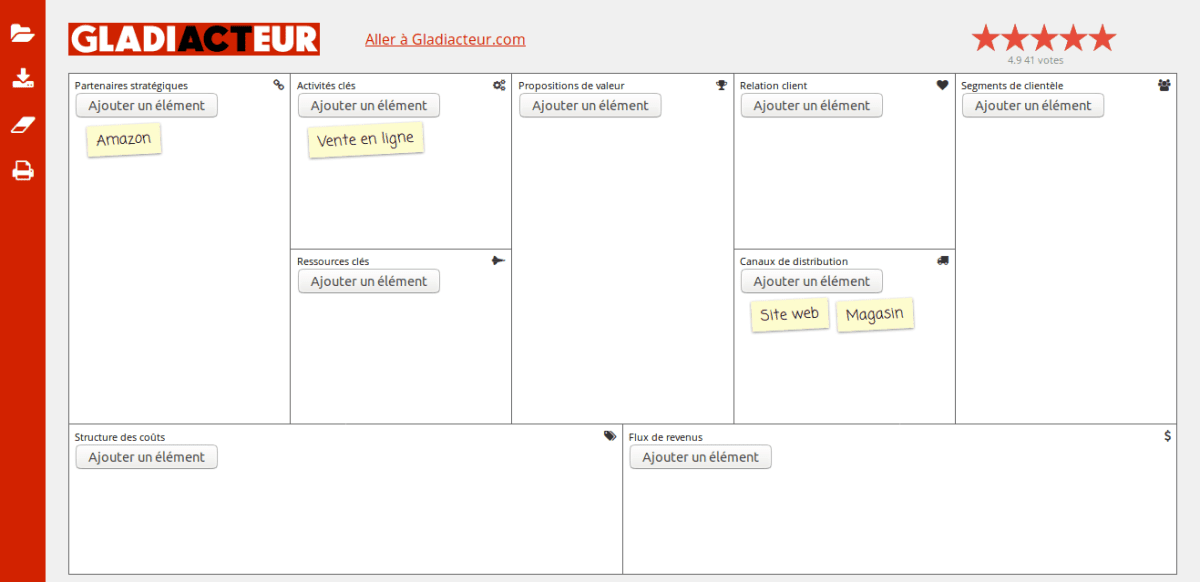The width and height of the screenshot is (1200, 582).
Task: Open the folder icon in red sidebar
Action: pyautogui.click(x=22, y=33)
